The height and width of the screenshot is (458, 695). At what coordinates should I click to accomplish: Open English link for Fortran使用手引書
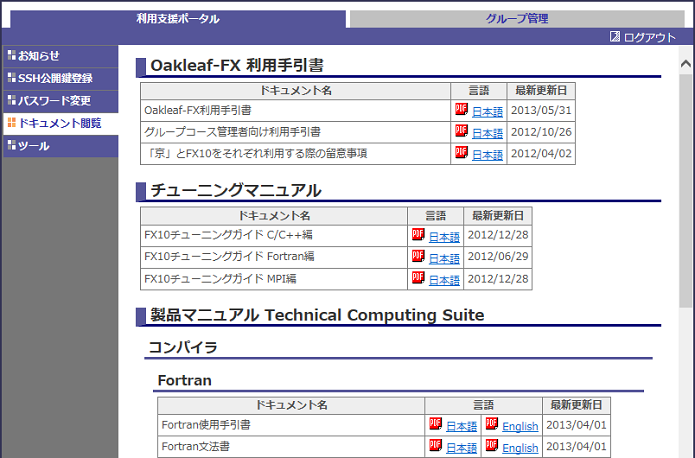(520, 426)
